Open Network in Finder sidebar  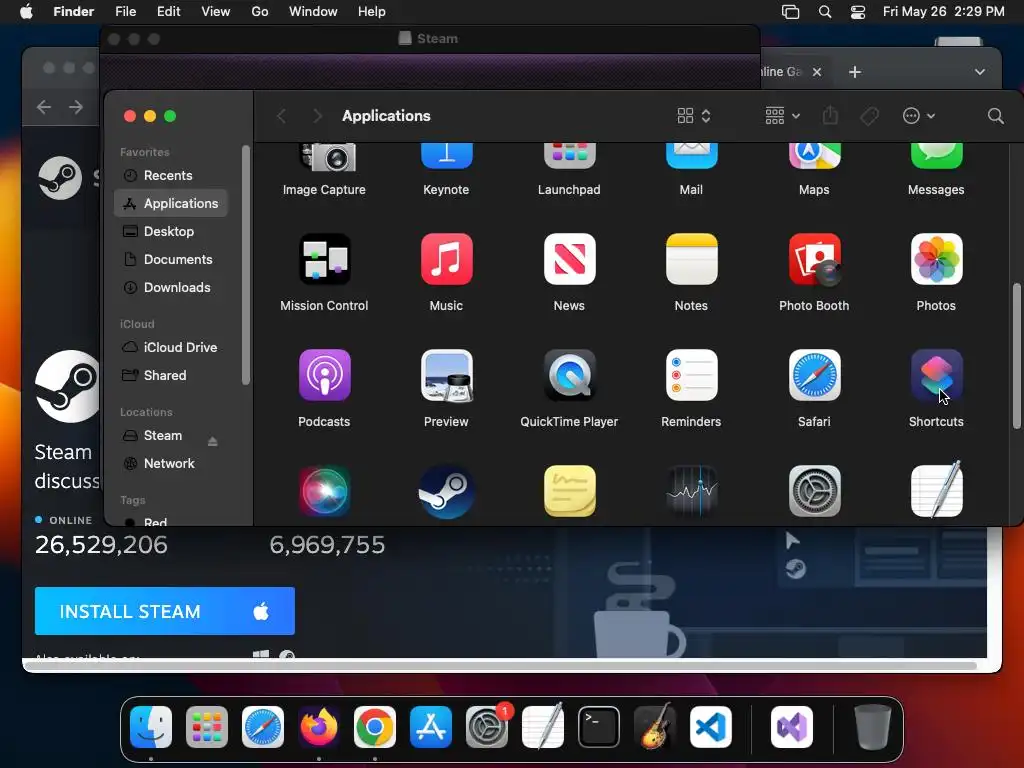coord(170,464)
